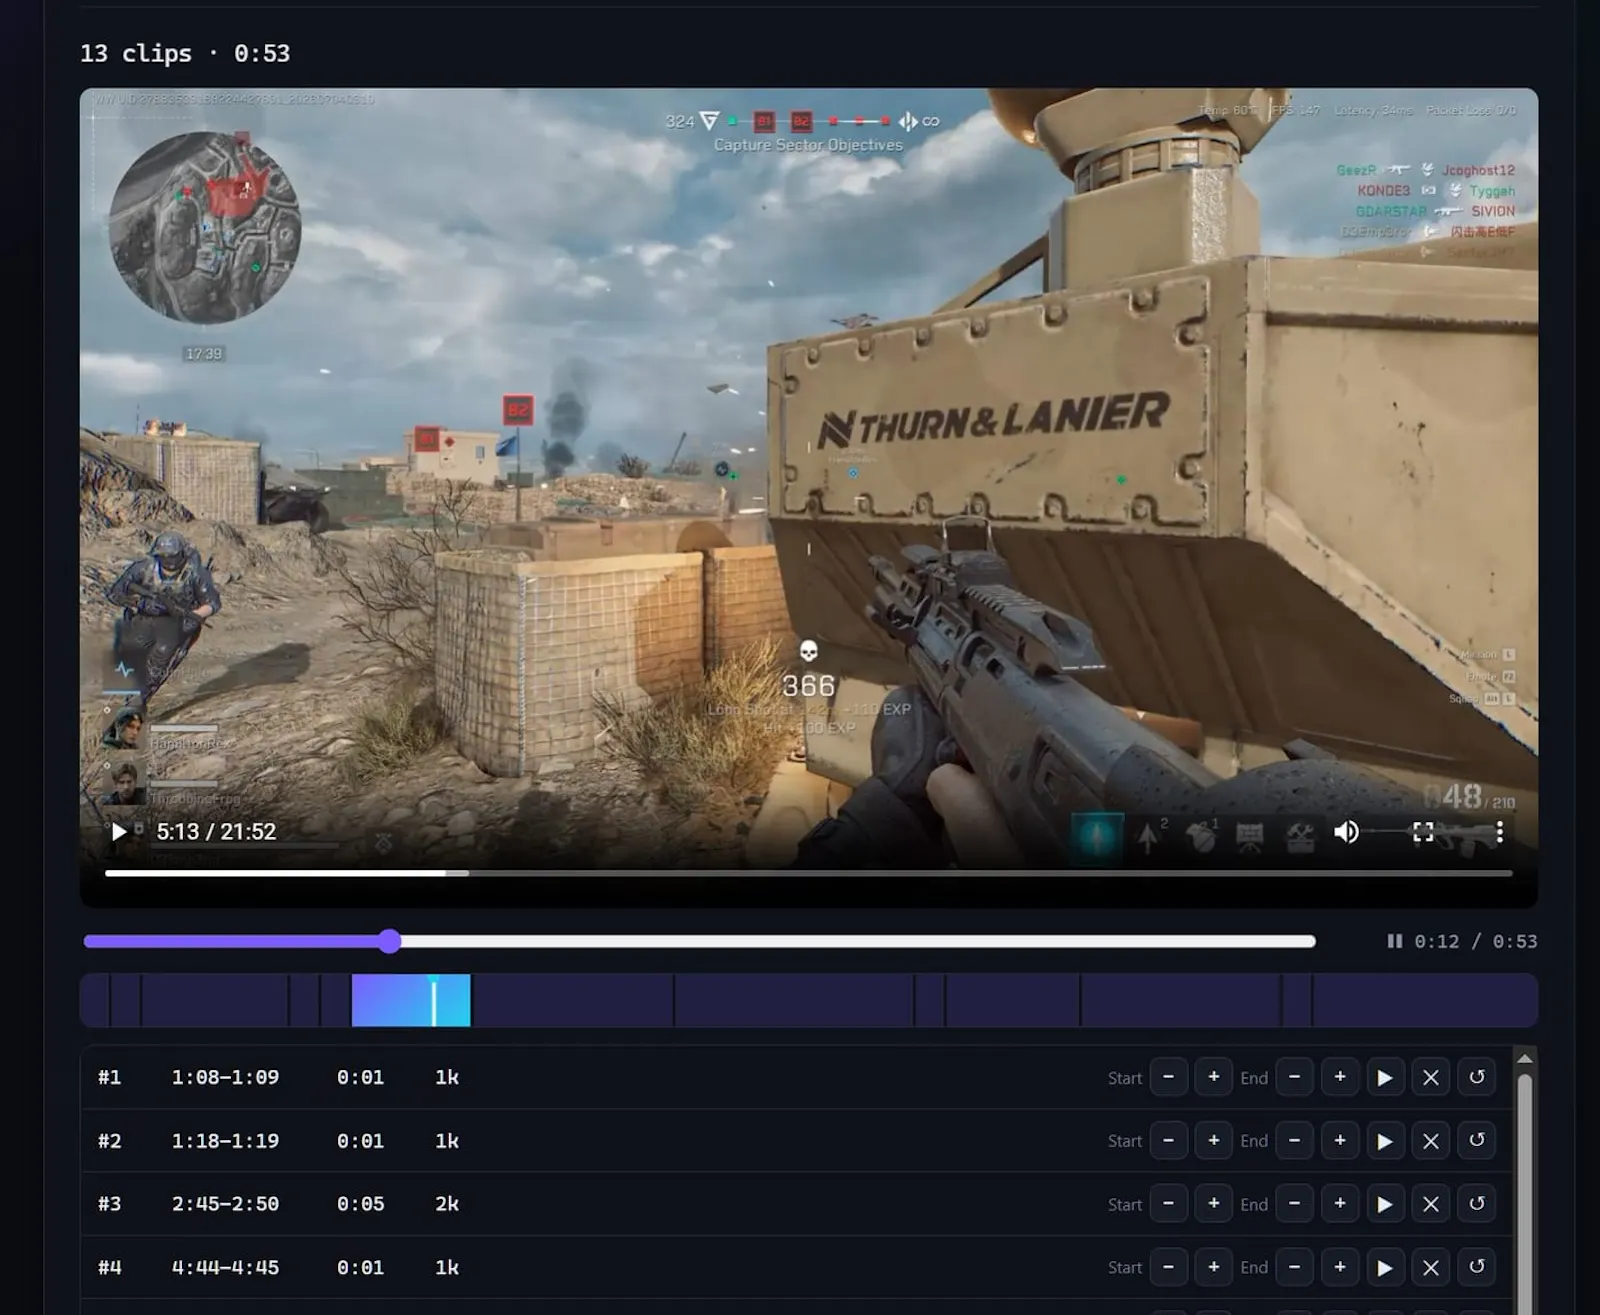Remove clip #3
Screen dimensions: 1600x1315
click(x=1431, y=1204)
